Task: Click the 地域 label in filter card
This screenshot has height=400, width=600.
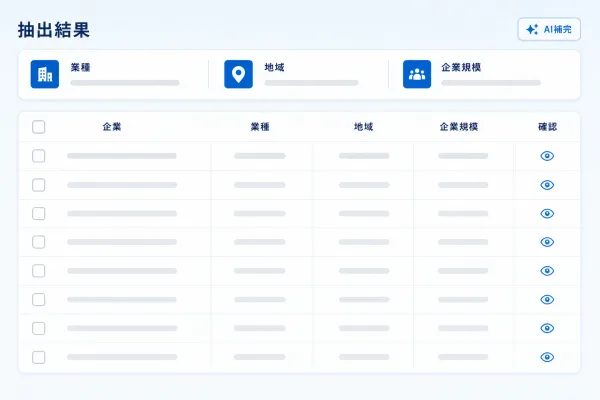Action: click(274, 67)
